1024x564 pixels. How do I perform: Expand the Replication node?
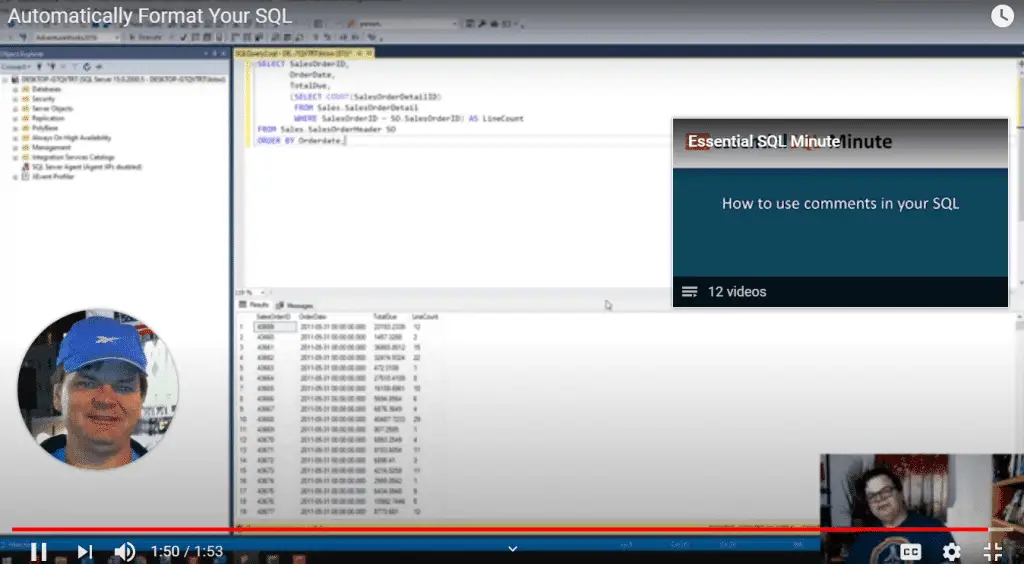pos(15,118)
